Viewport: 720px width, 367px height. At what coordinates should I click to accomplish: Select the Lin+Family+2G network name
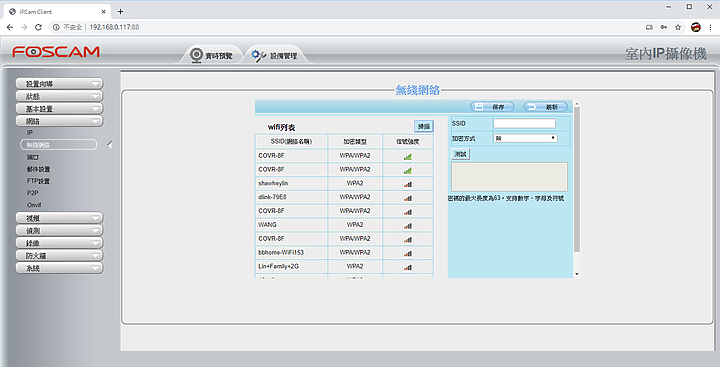coord(279,266)
